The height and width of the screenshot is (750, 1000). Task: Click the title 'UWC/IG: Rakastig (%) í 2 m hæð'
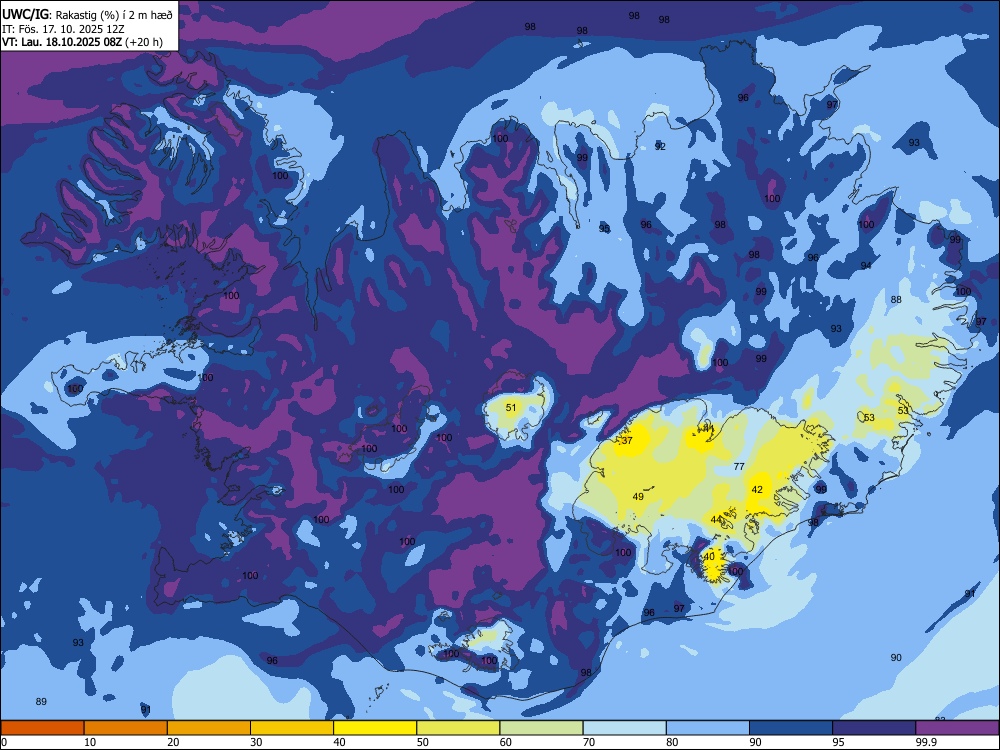coord(87,14)
